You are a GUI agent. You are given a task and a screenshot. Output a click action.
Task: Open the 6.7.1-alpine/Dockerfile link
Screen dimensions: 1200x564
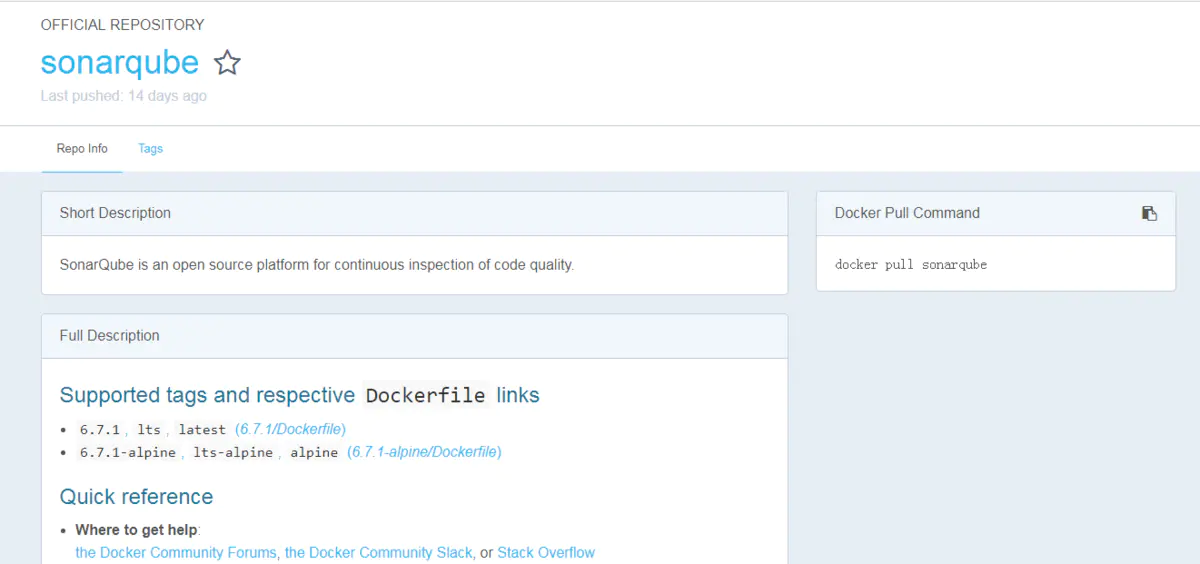point(424,452)
